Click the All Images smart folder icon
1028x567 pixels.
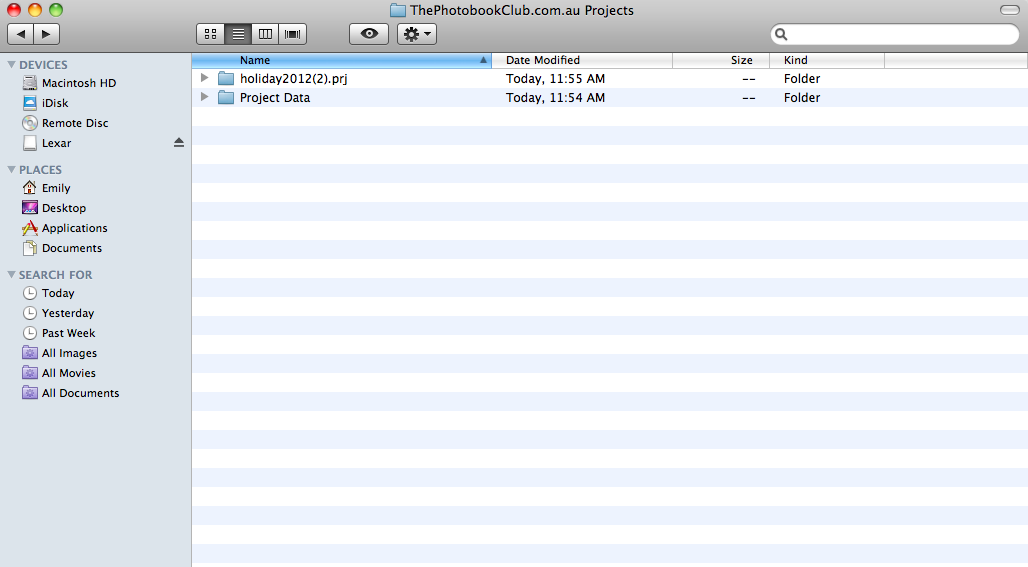click(30, 353)
